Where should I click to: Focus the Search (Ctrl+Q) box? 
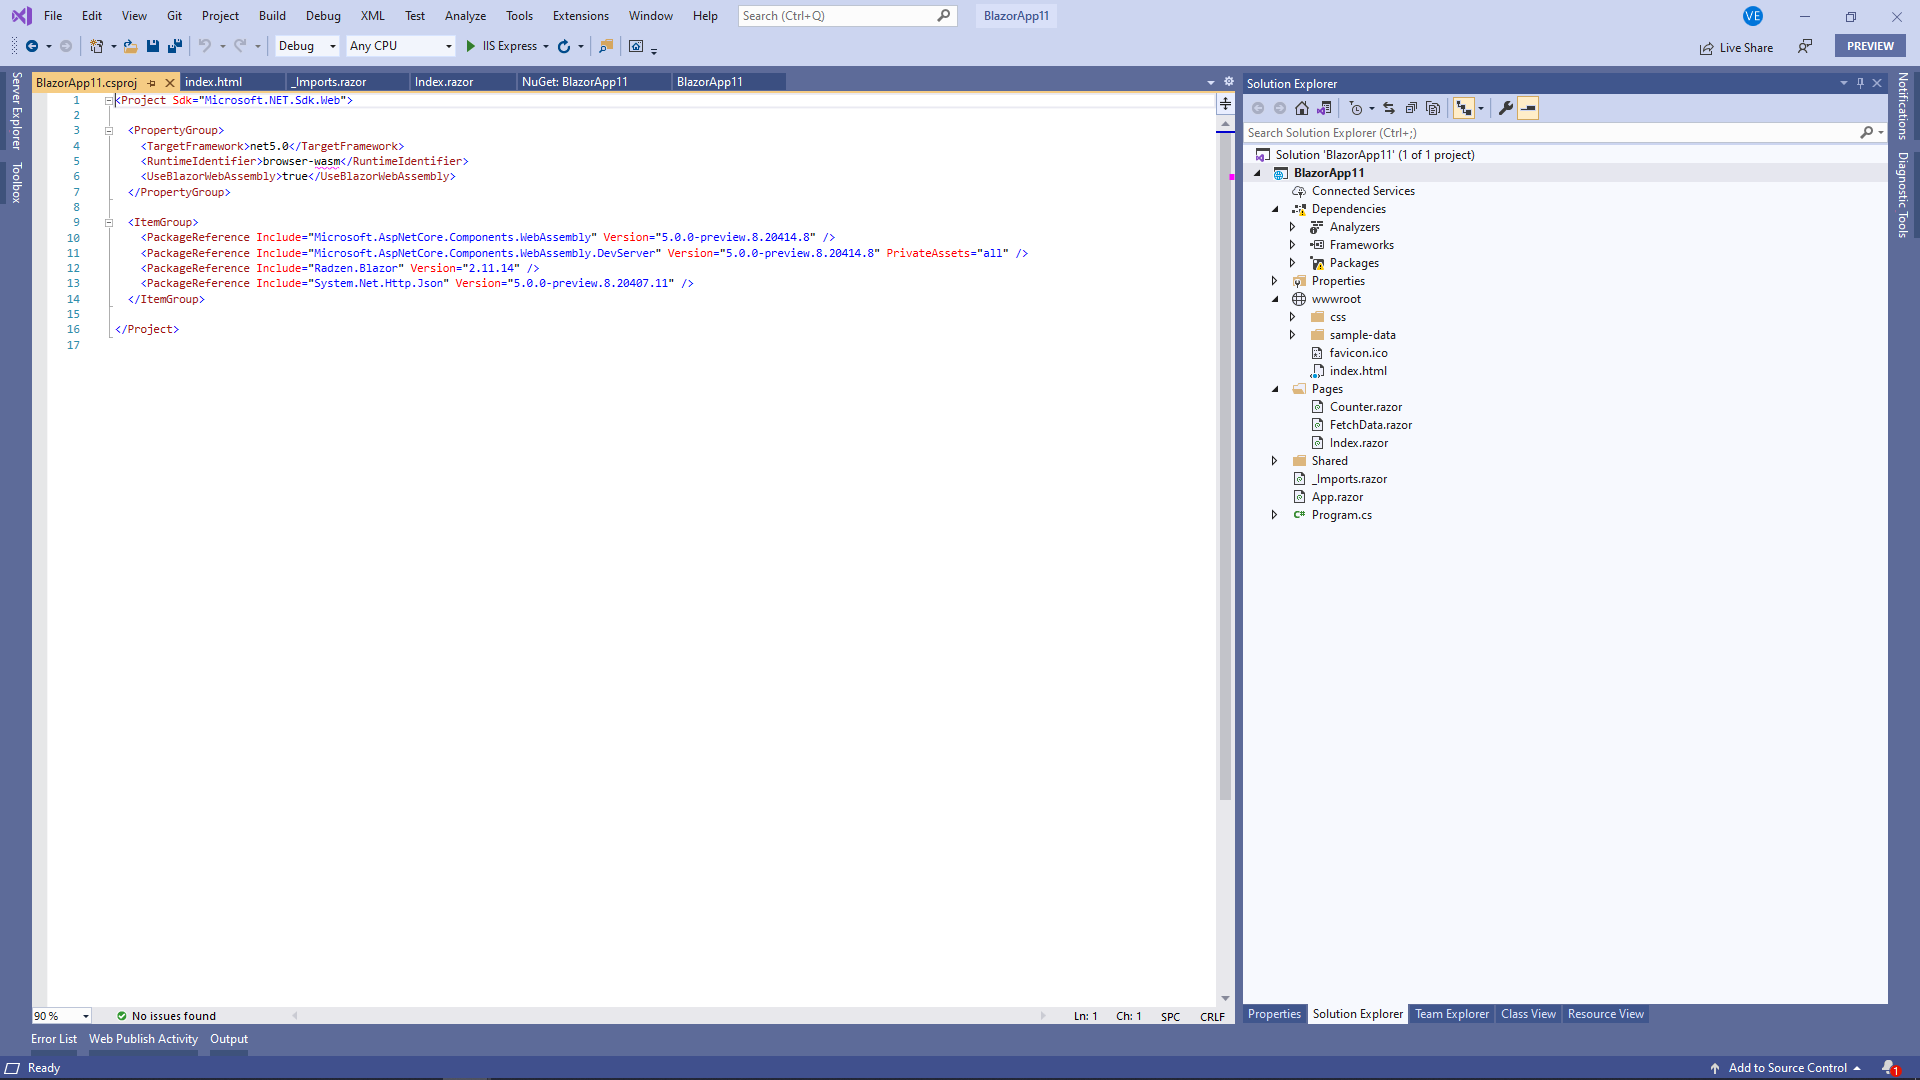(x=847, y=16)
